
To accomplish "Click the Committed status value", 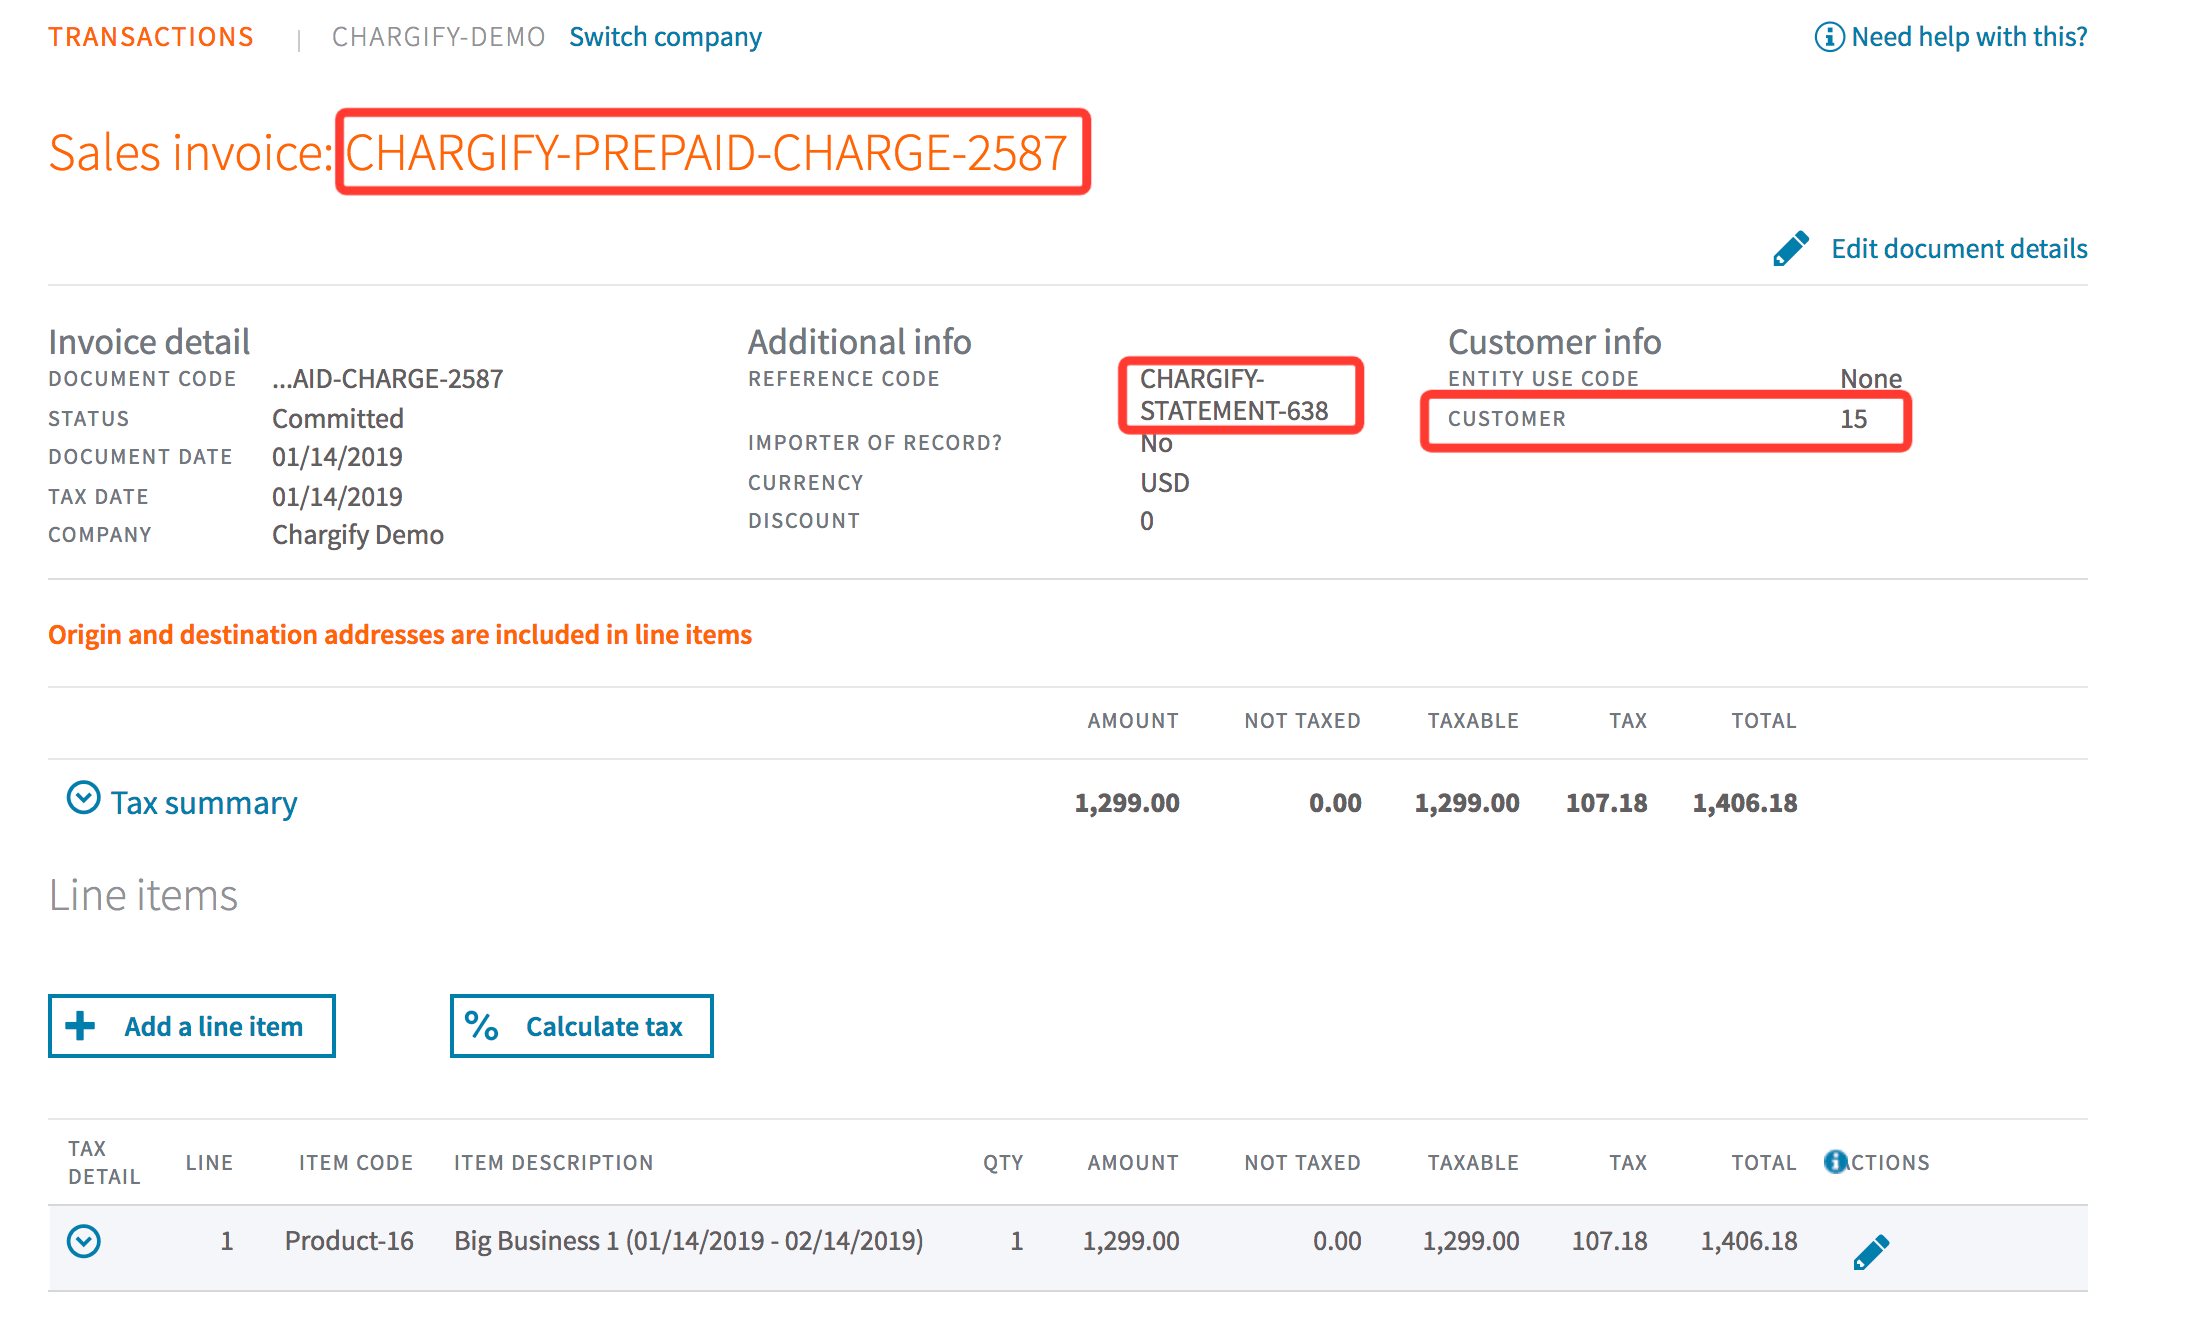I will pyautogui.click(x=338, y=418).
